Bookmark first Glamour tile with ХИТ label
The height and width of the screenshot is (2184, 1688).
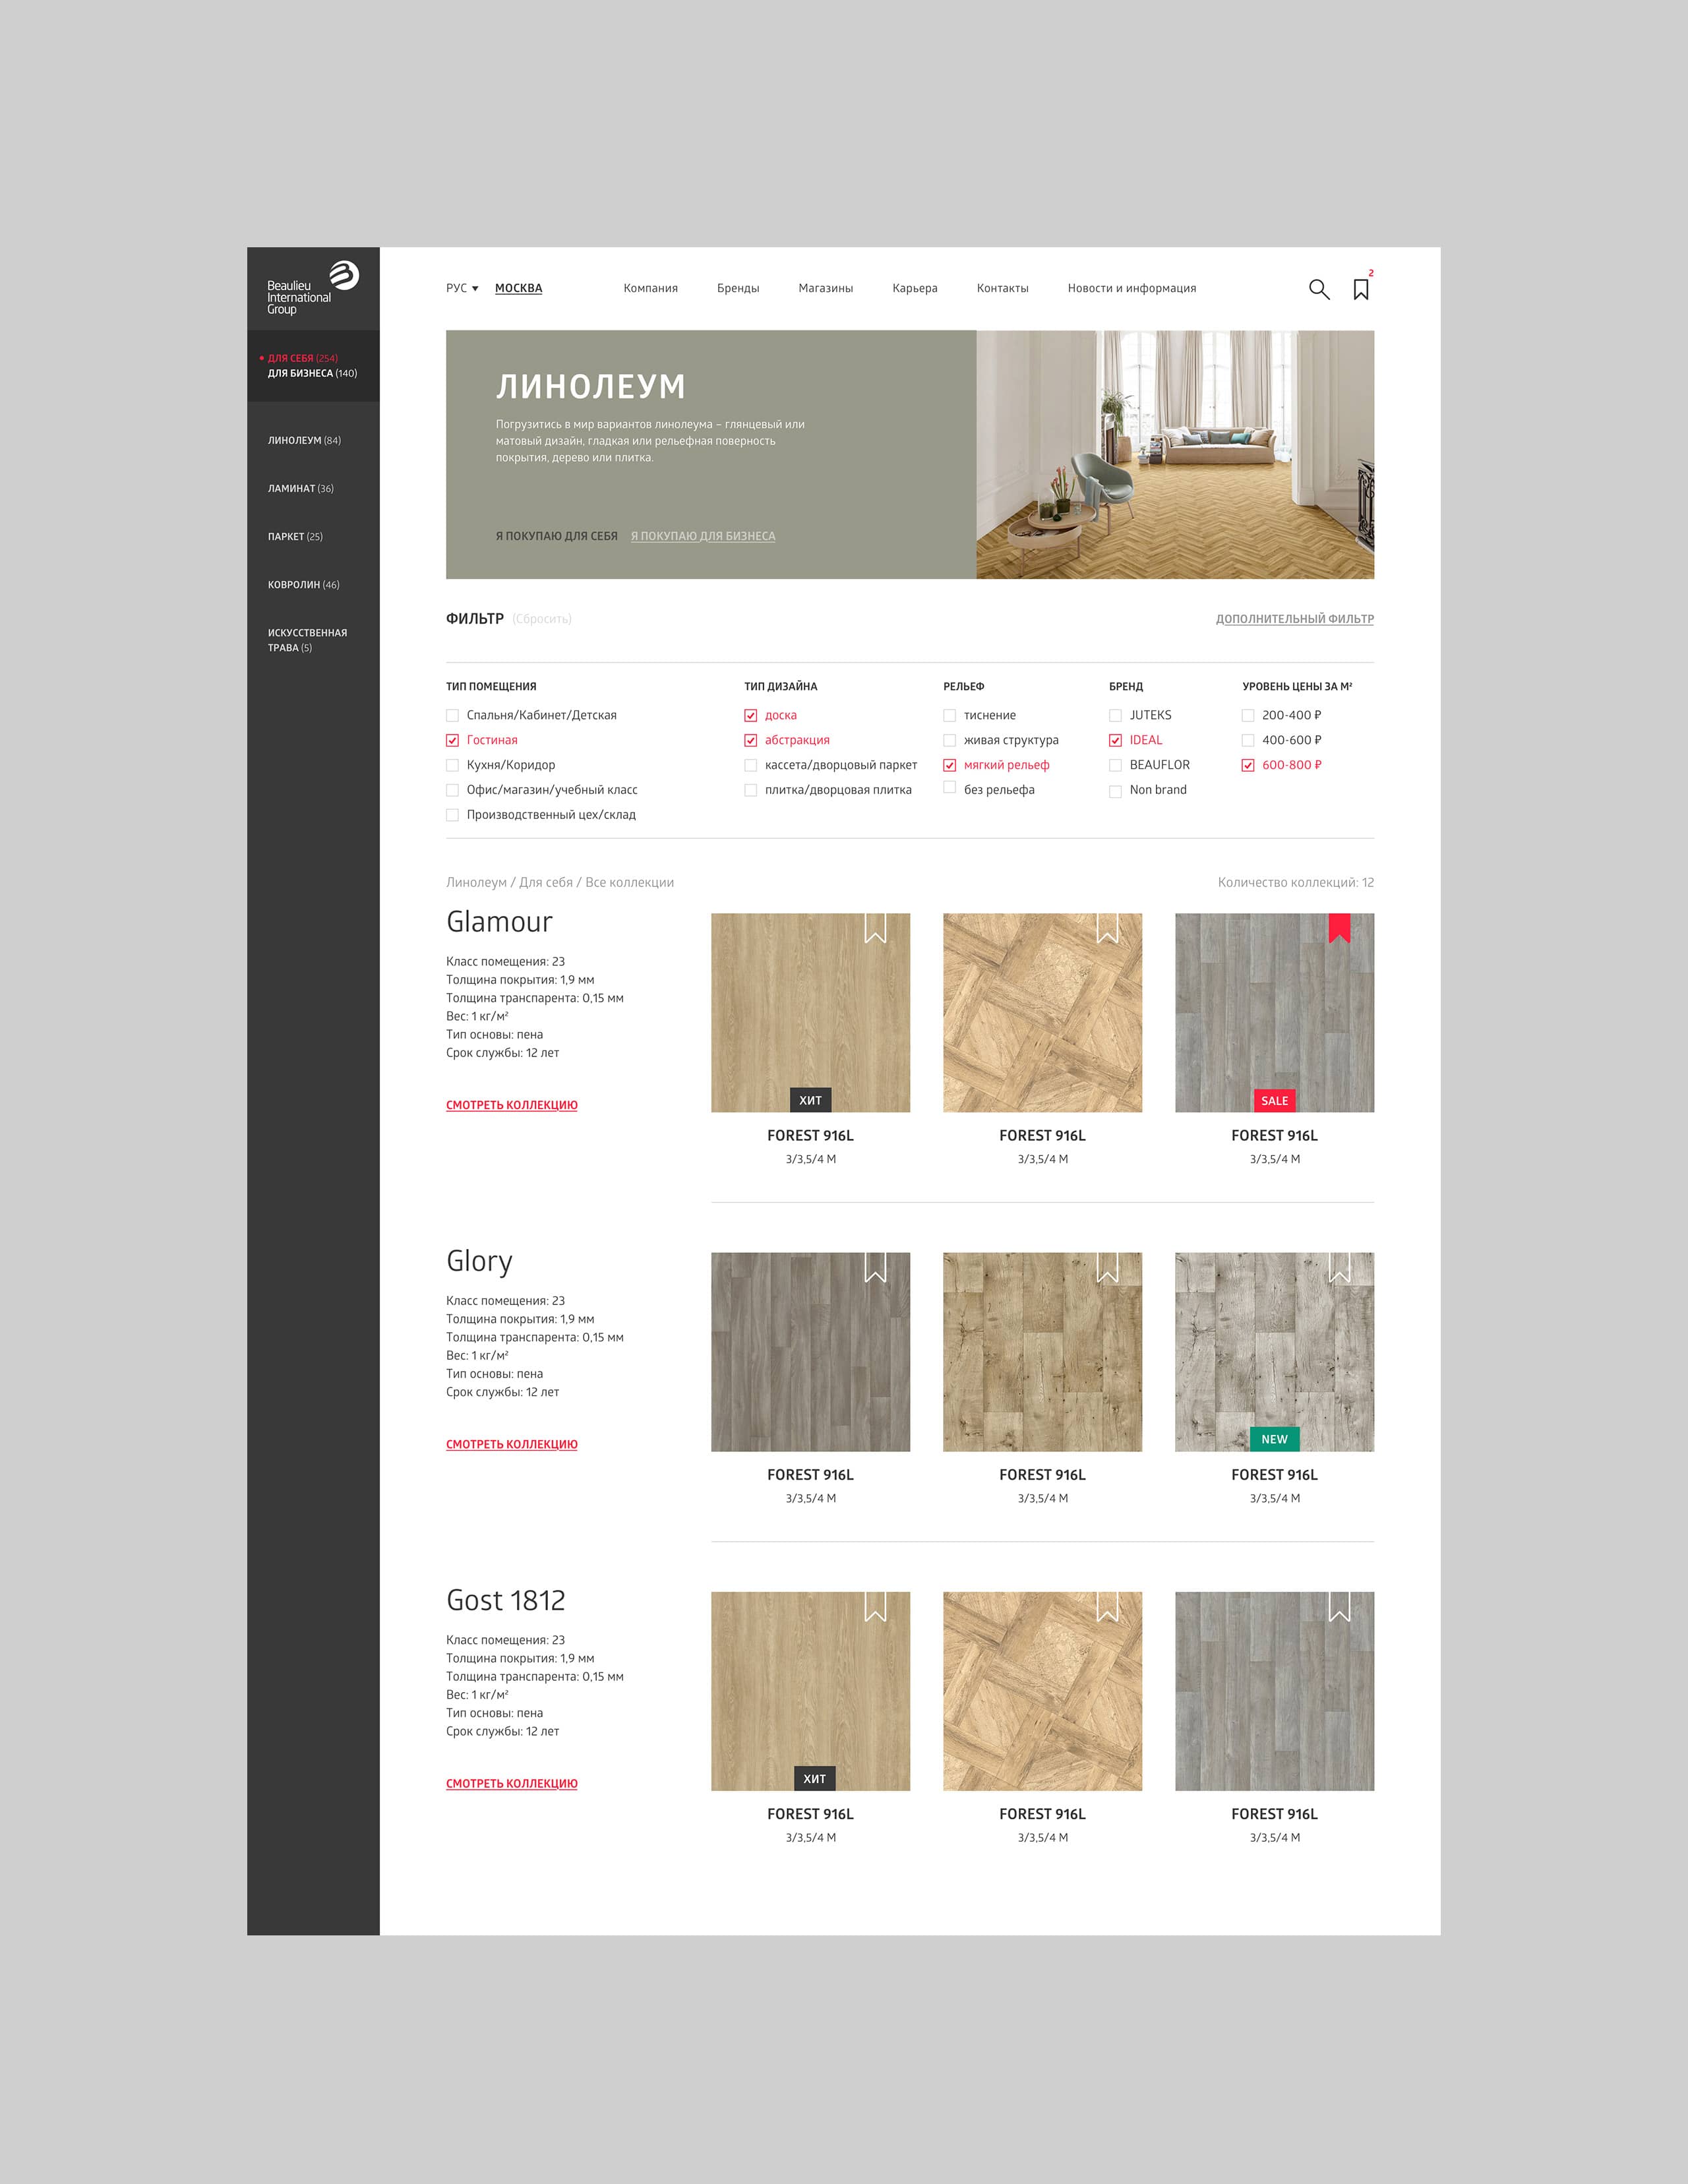pos(875,928)
